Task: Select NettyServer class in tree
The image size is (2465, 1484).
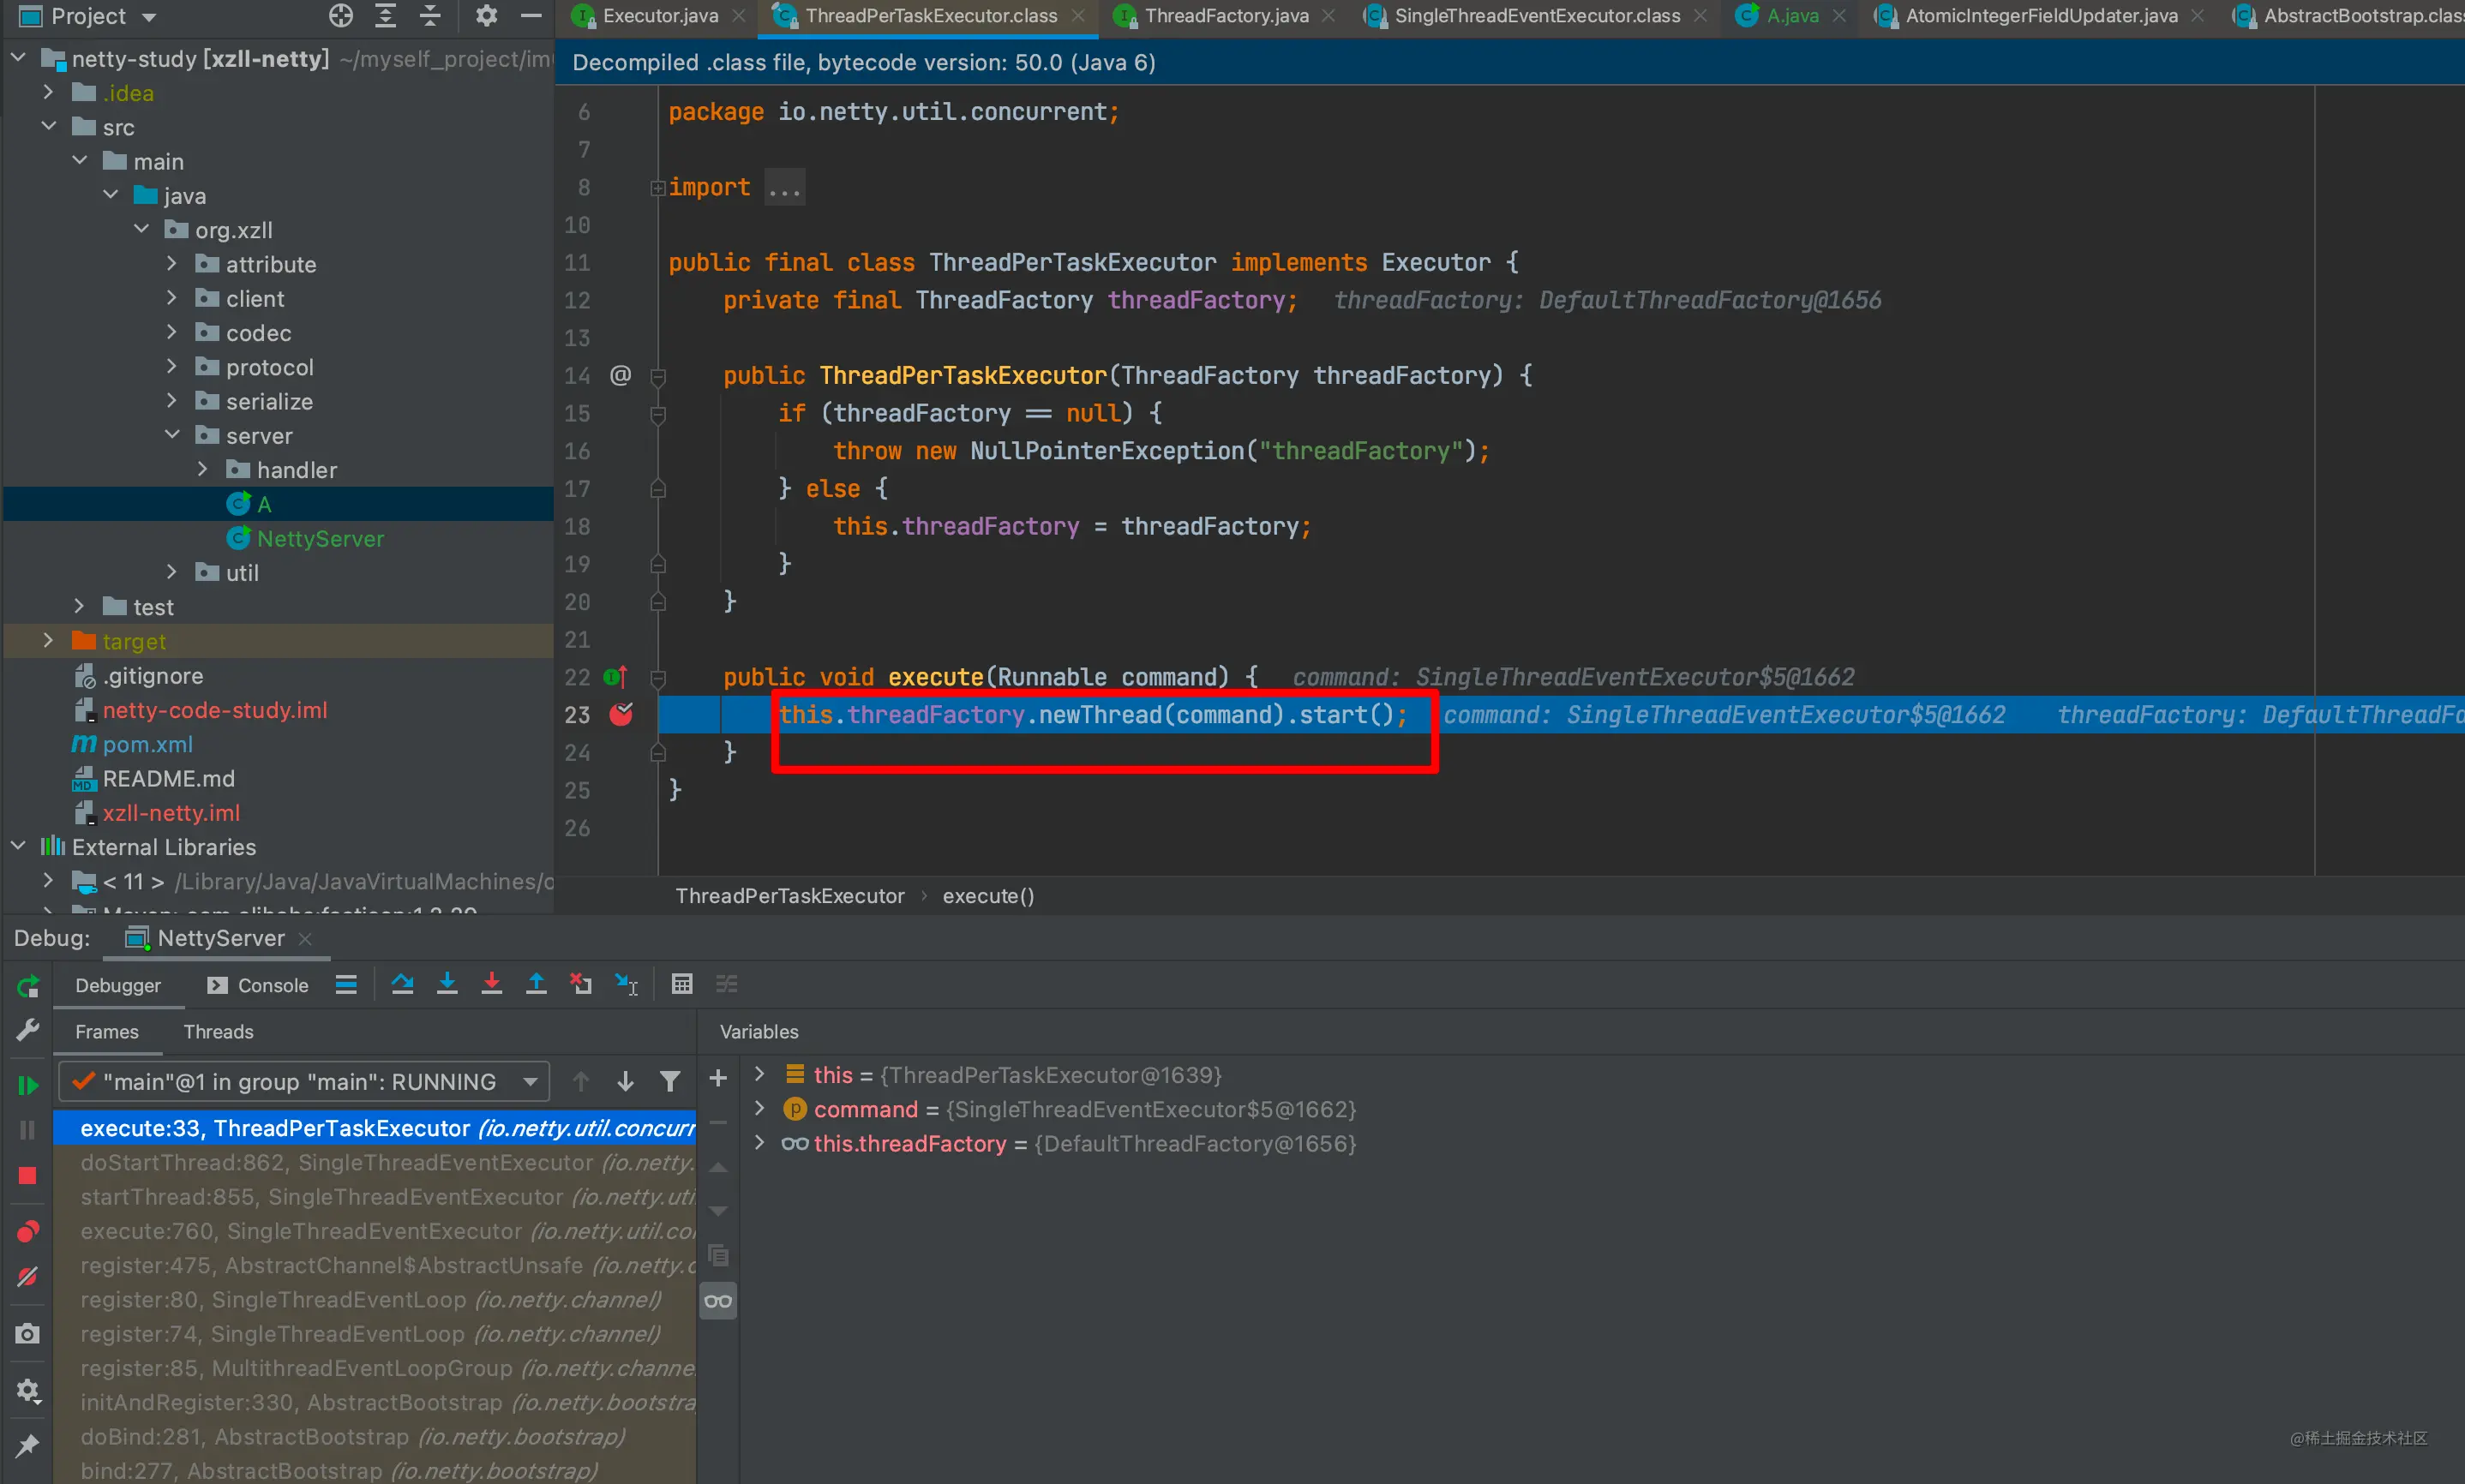Action: [320, 539]
